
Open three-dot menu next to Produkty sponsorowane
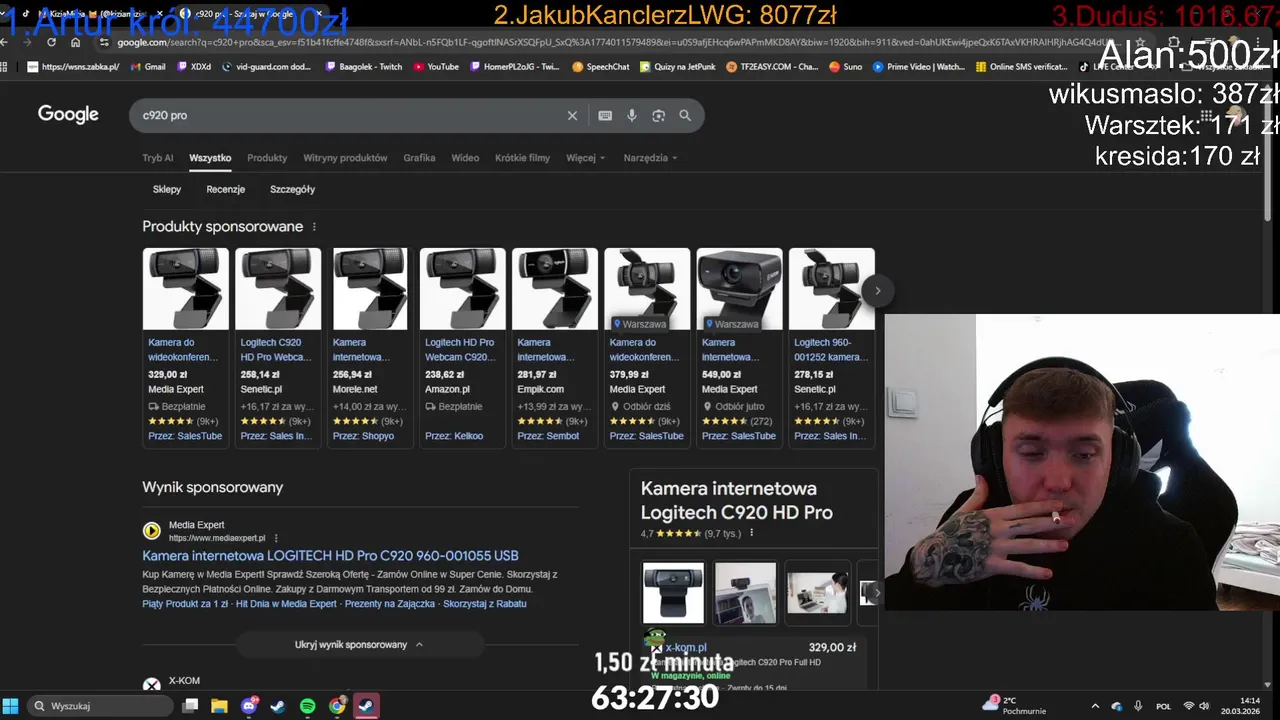click(x=314, y=227)
